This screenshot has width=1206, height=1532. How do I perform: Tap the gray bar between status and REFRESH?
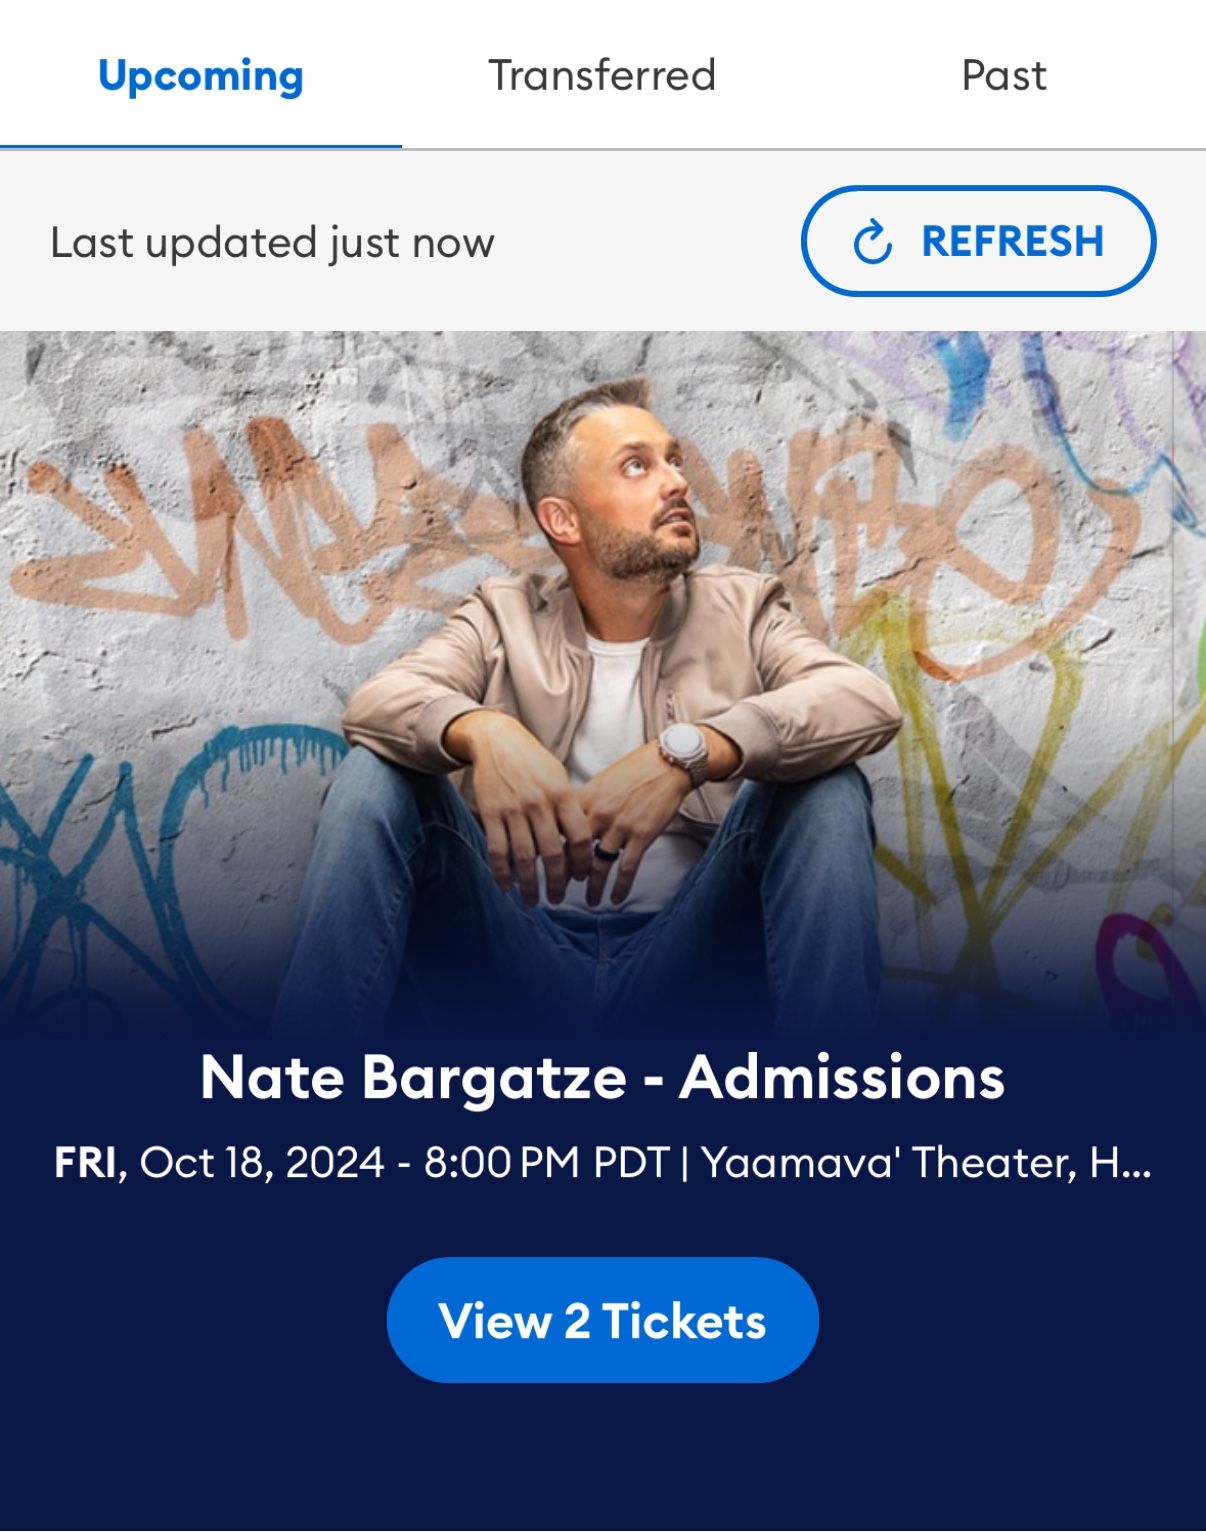[648, 241]
